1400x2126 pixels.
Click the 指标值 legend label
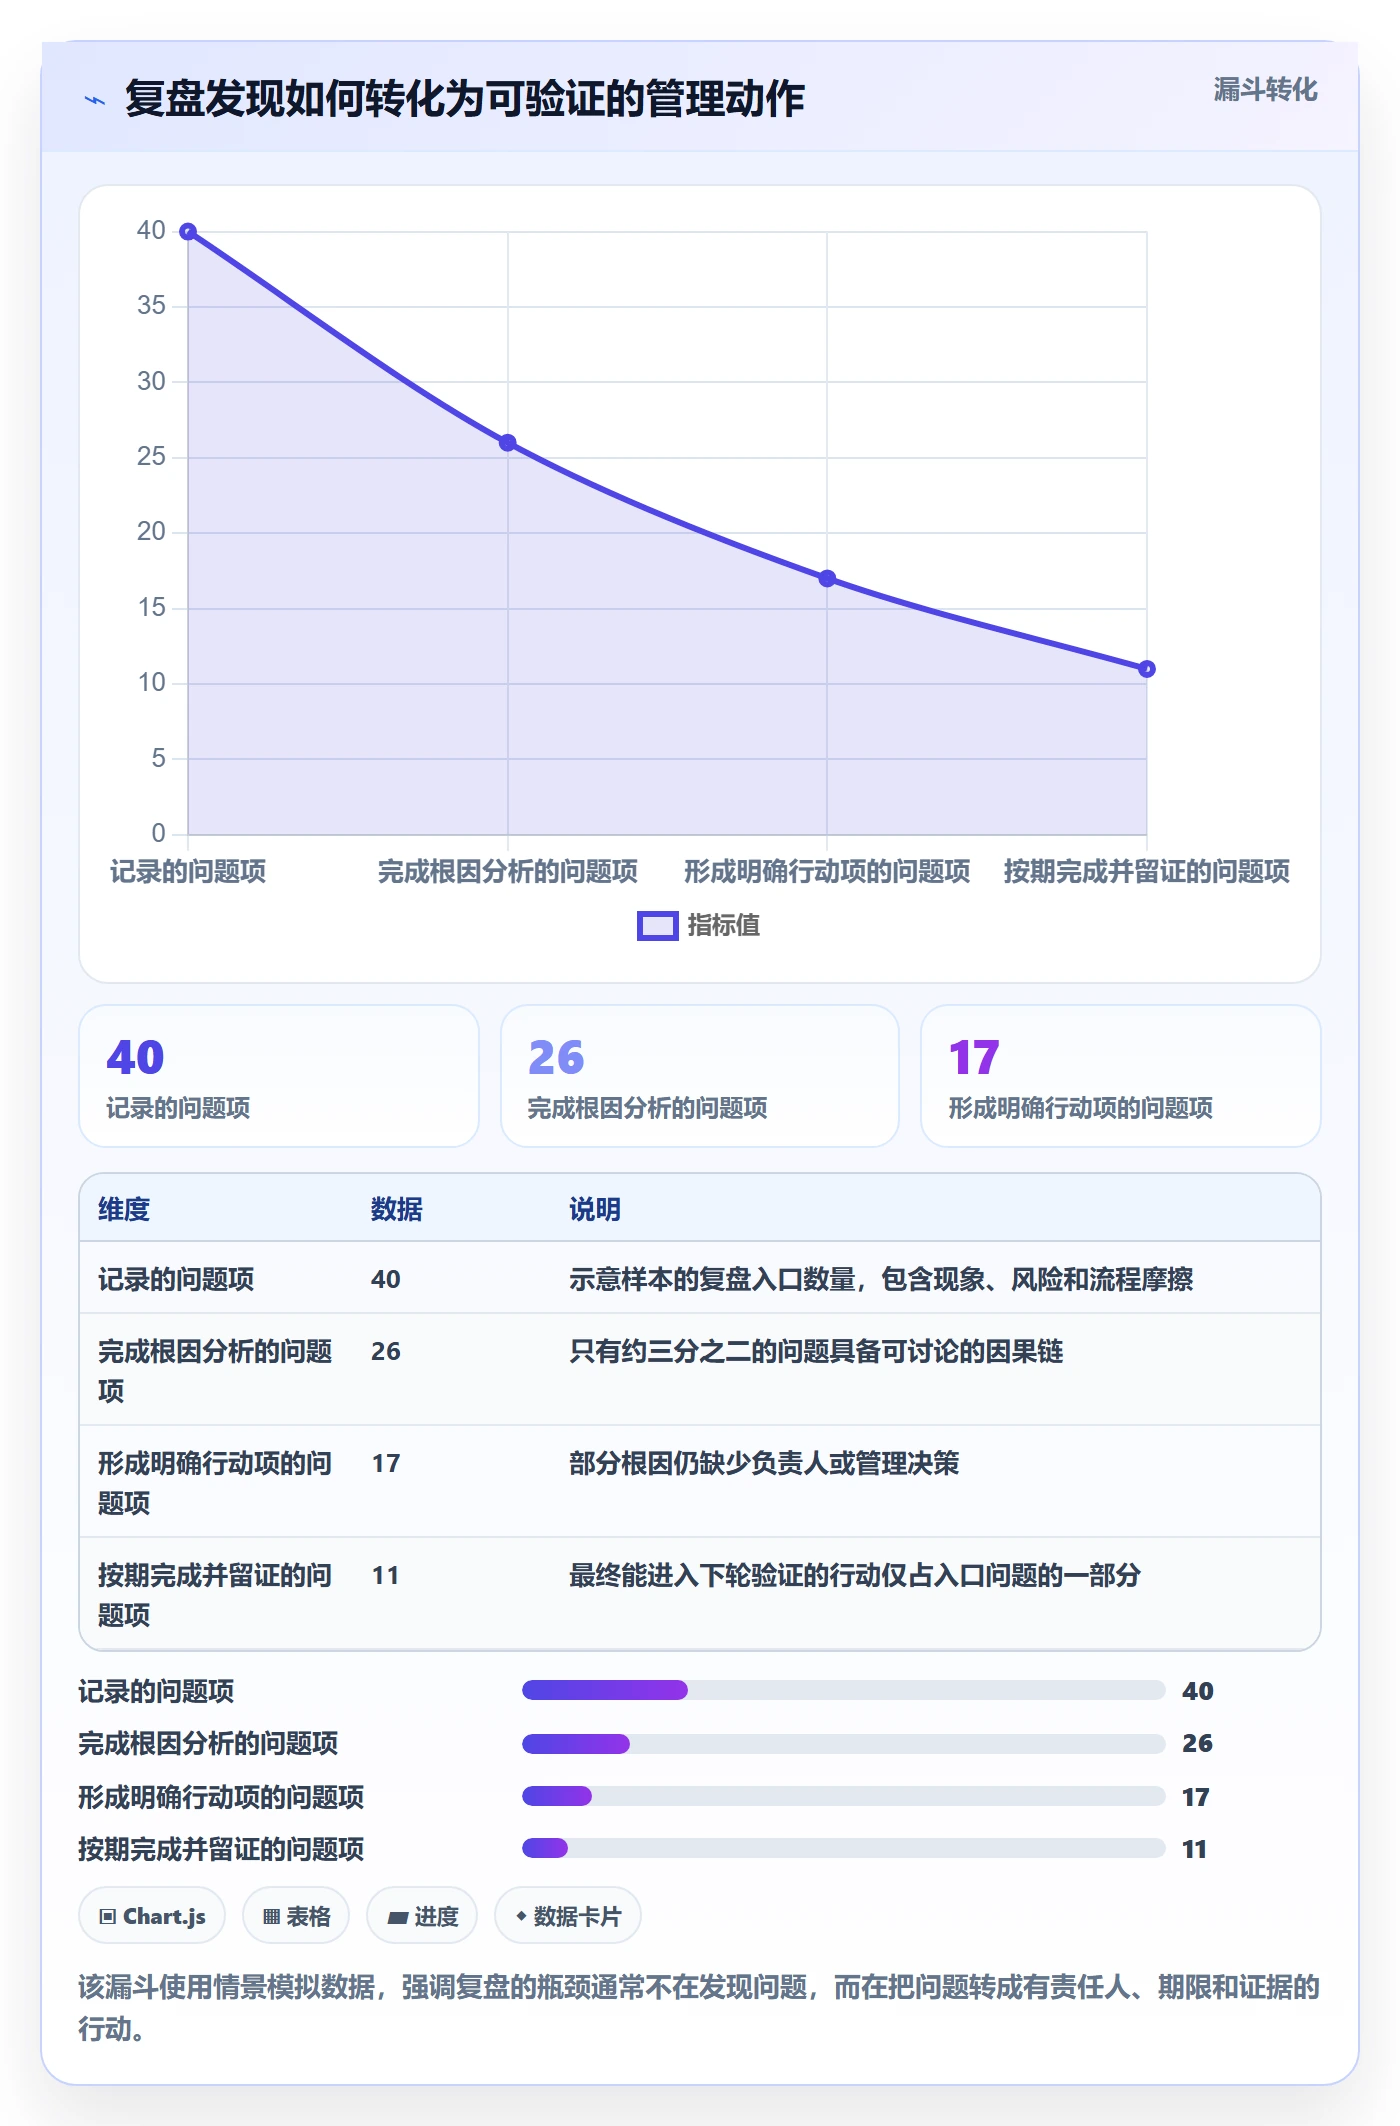tap(724, 926)
